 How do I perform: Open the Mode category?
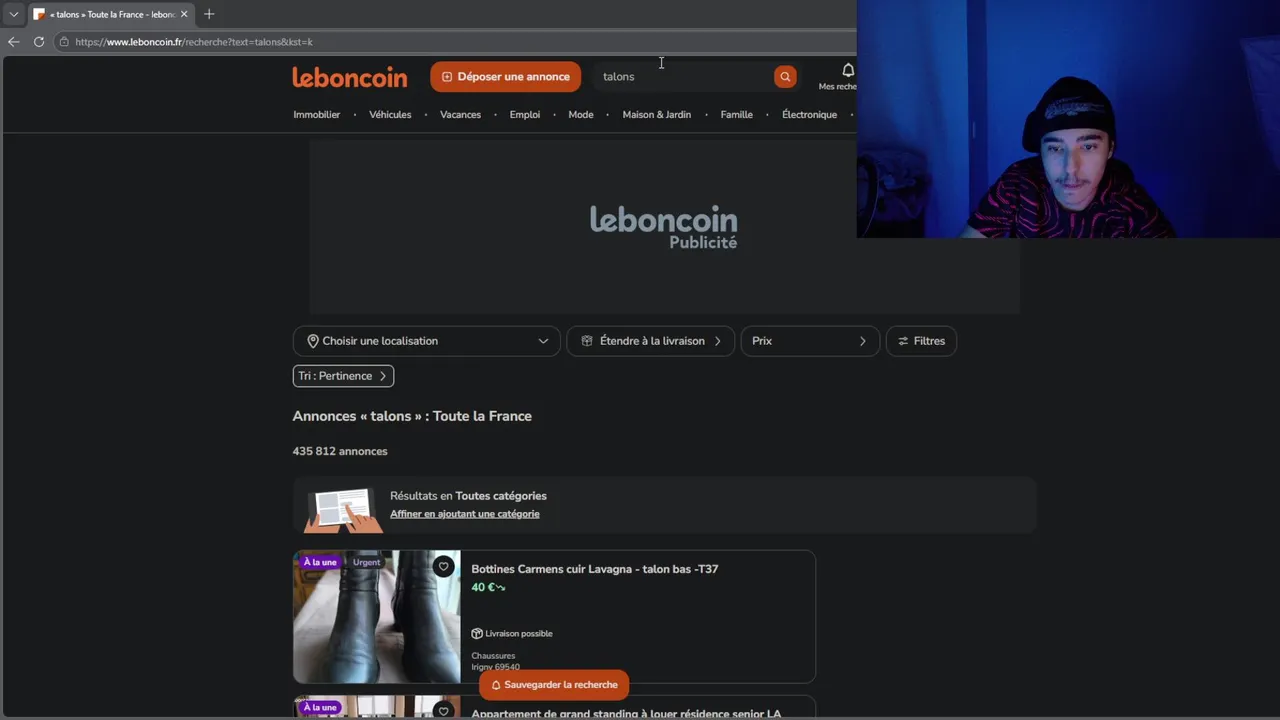click(581, 115)
